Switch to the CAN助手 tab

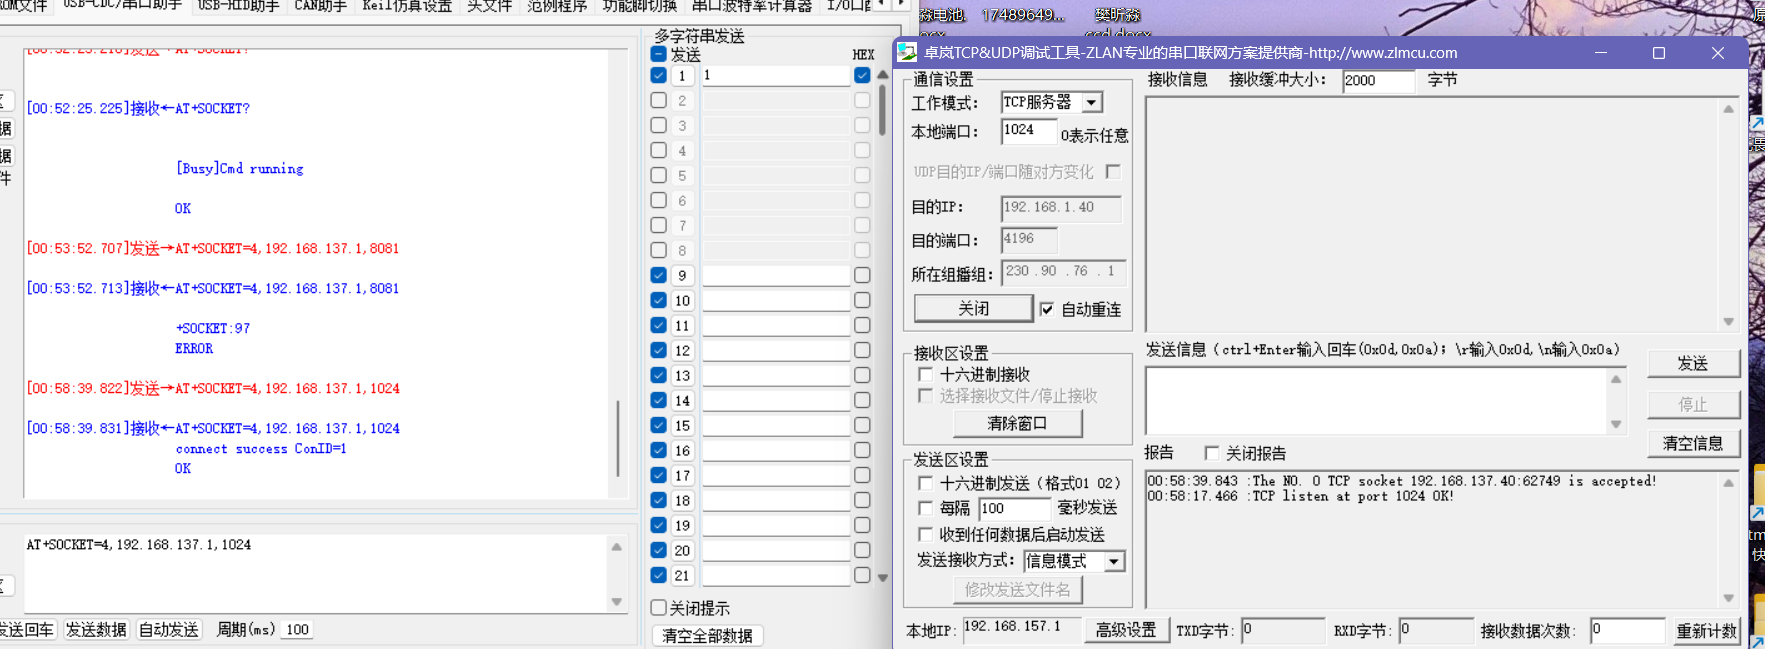click(x=320, y=6)
